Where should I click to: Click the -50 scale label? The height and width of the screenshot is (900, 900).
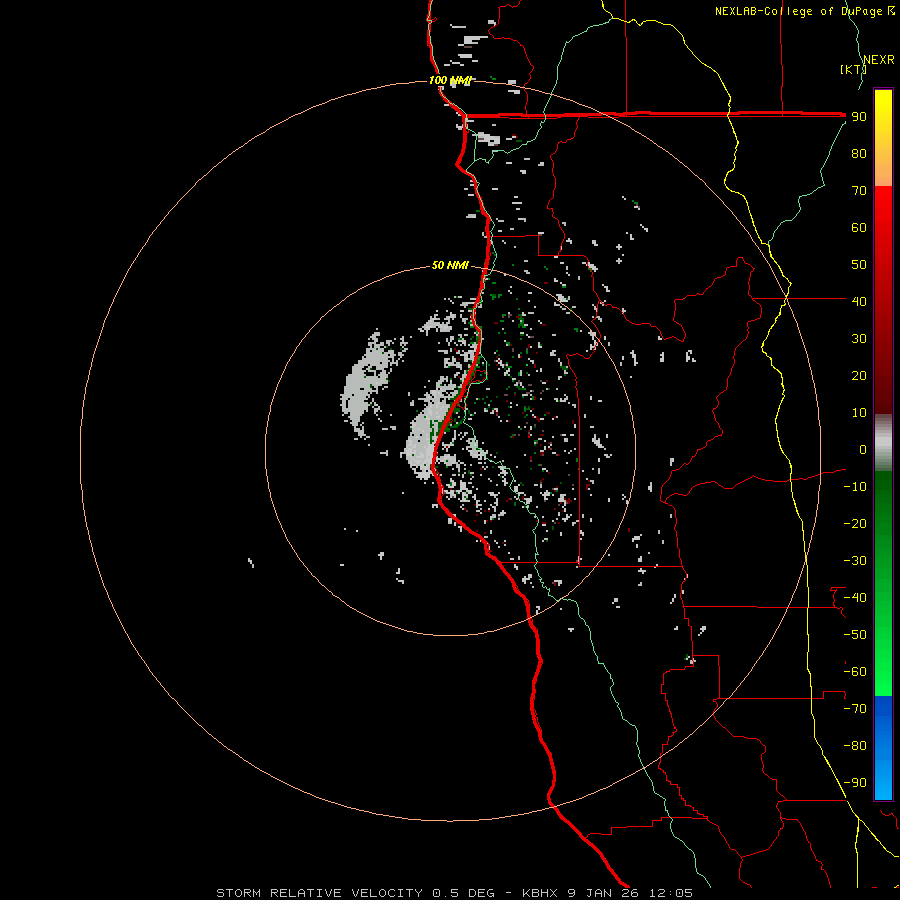(855, 634)
